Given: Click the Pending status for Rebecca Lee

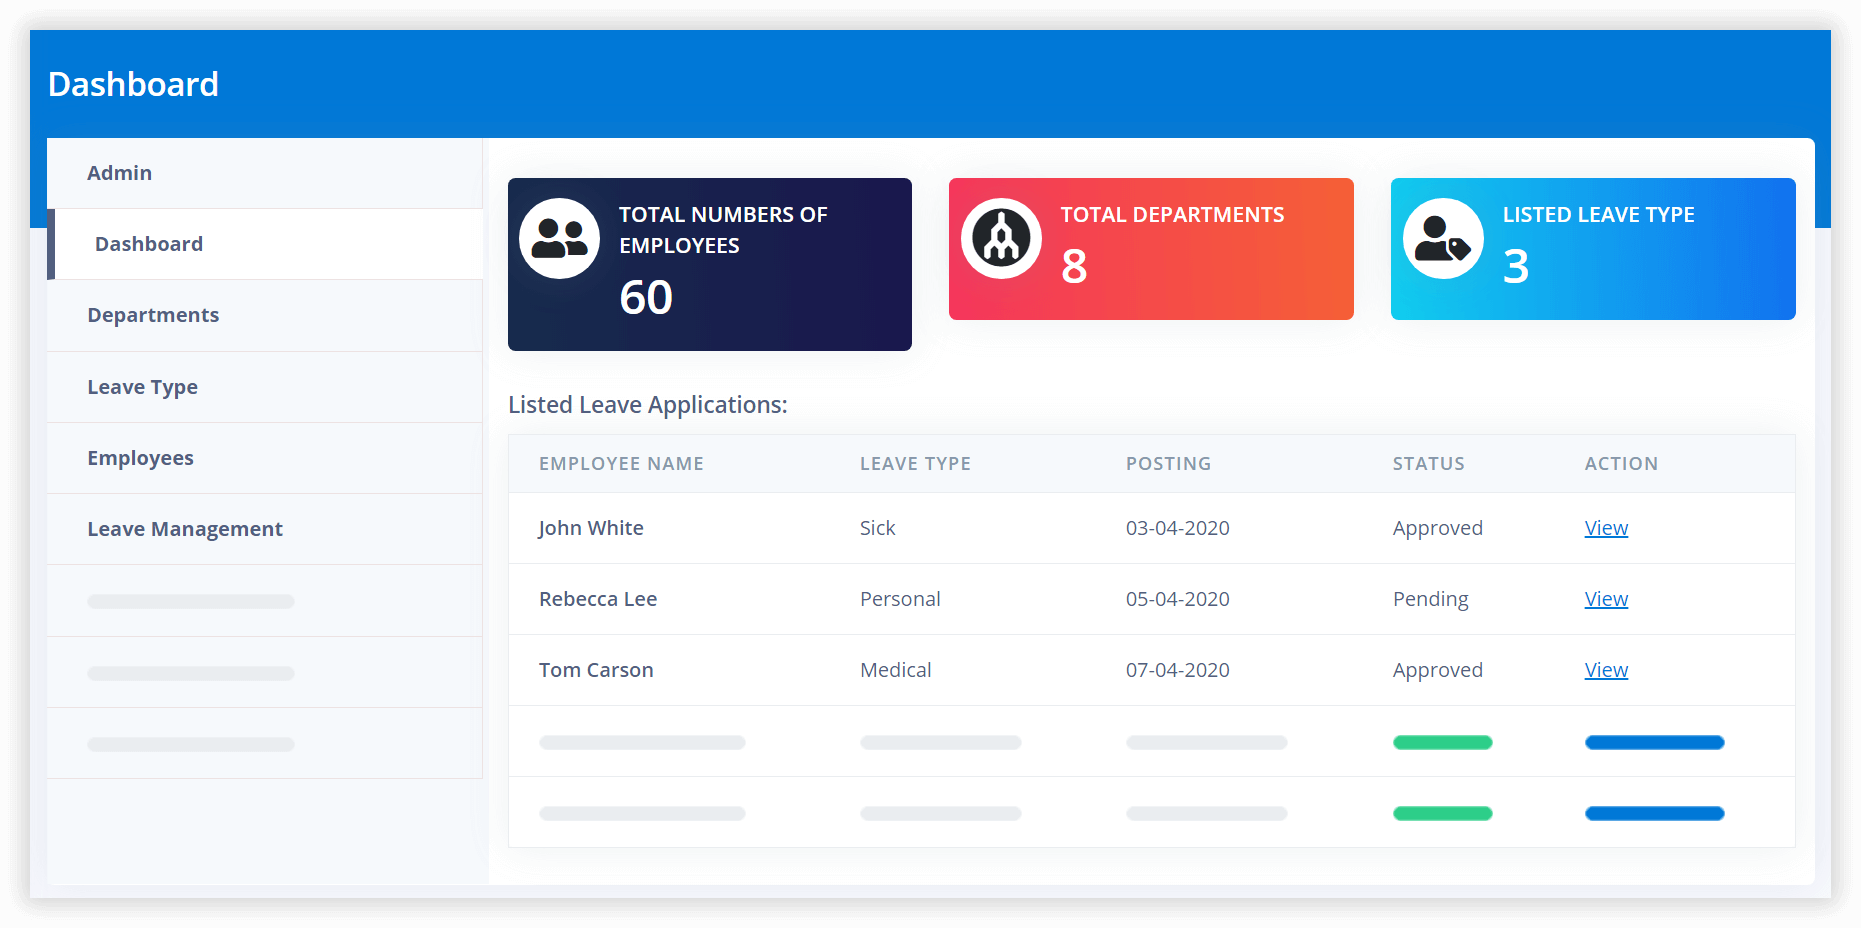Looking at the screenshot, I should click(1431, 599).
